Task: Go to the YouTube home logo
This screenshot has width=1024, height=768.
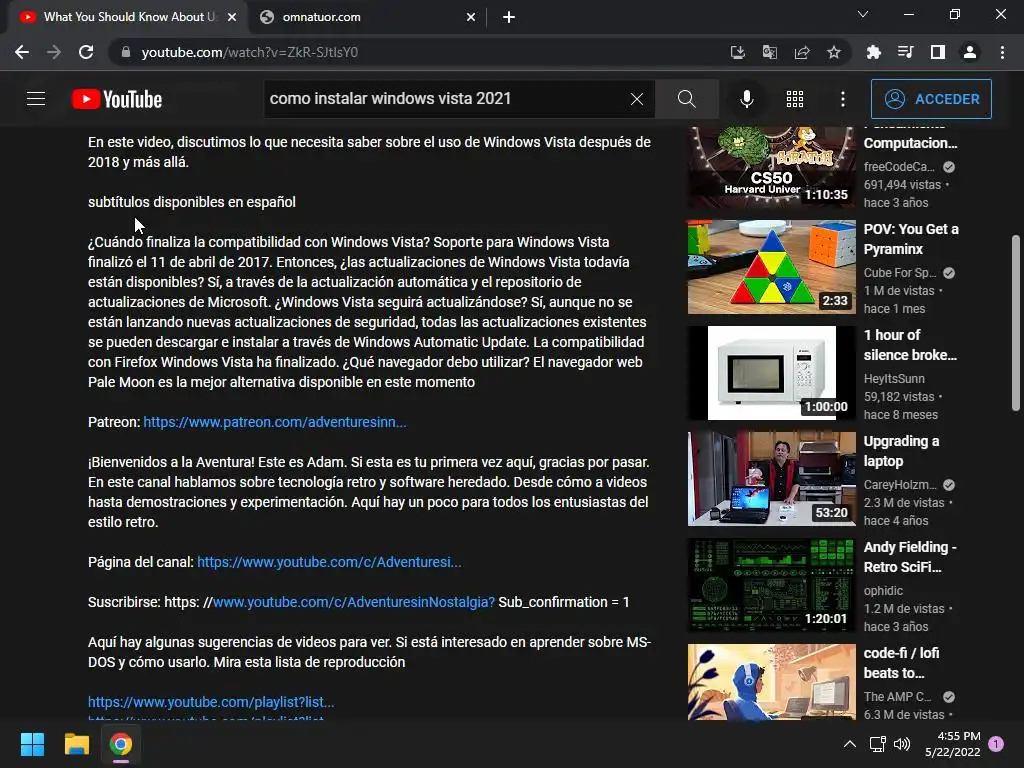Action: pyautogui.click(x=117, y=99)
